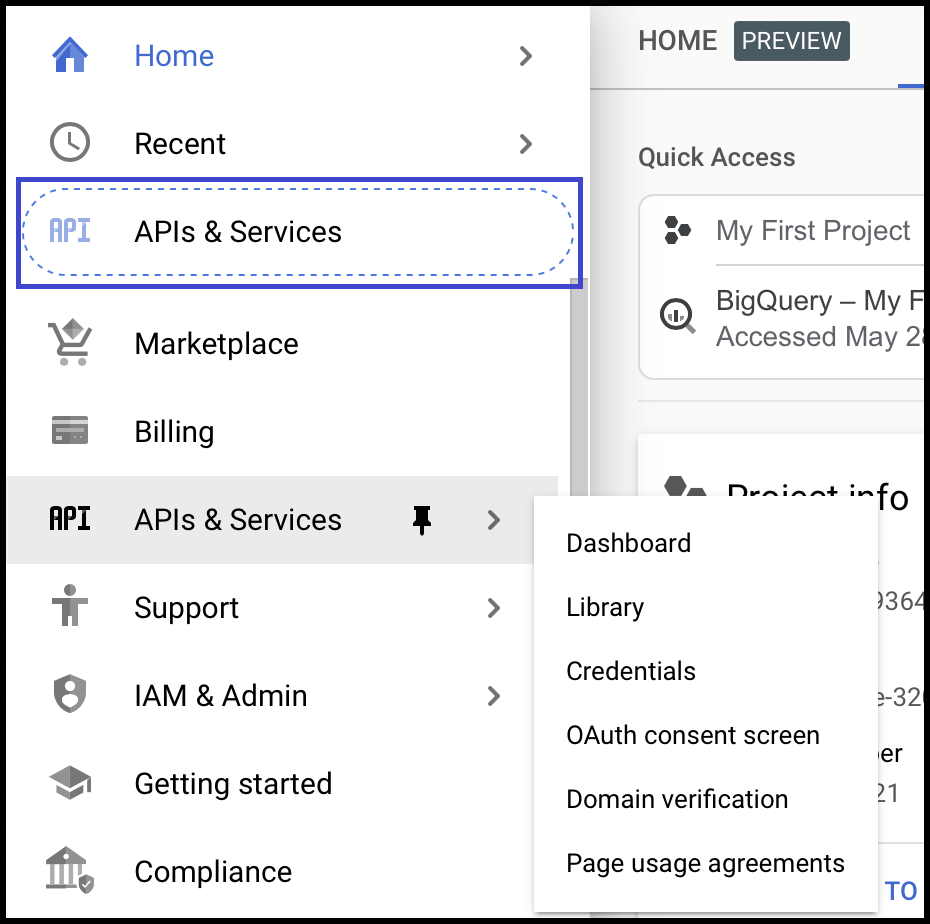The width and height of the screenshot is (930, 924).
Task: Expand the Home menu item
Action: 526,56
